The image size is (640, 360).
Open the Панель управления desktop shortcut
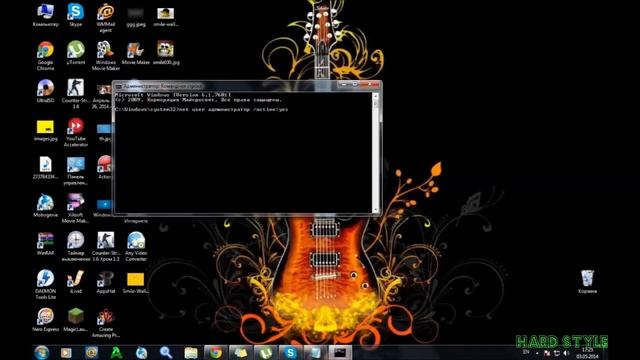[x=76, y=171]
